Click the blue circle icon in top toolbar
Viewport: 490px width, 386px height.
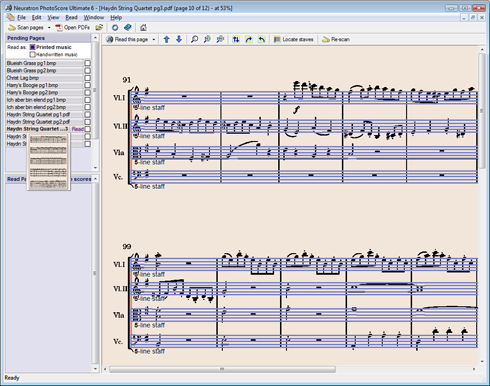point(115,28)
